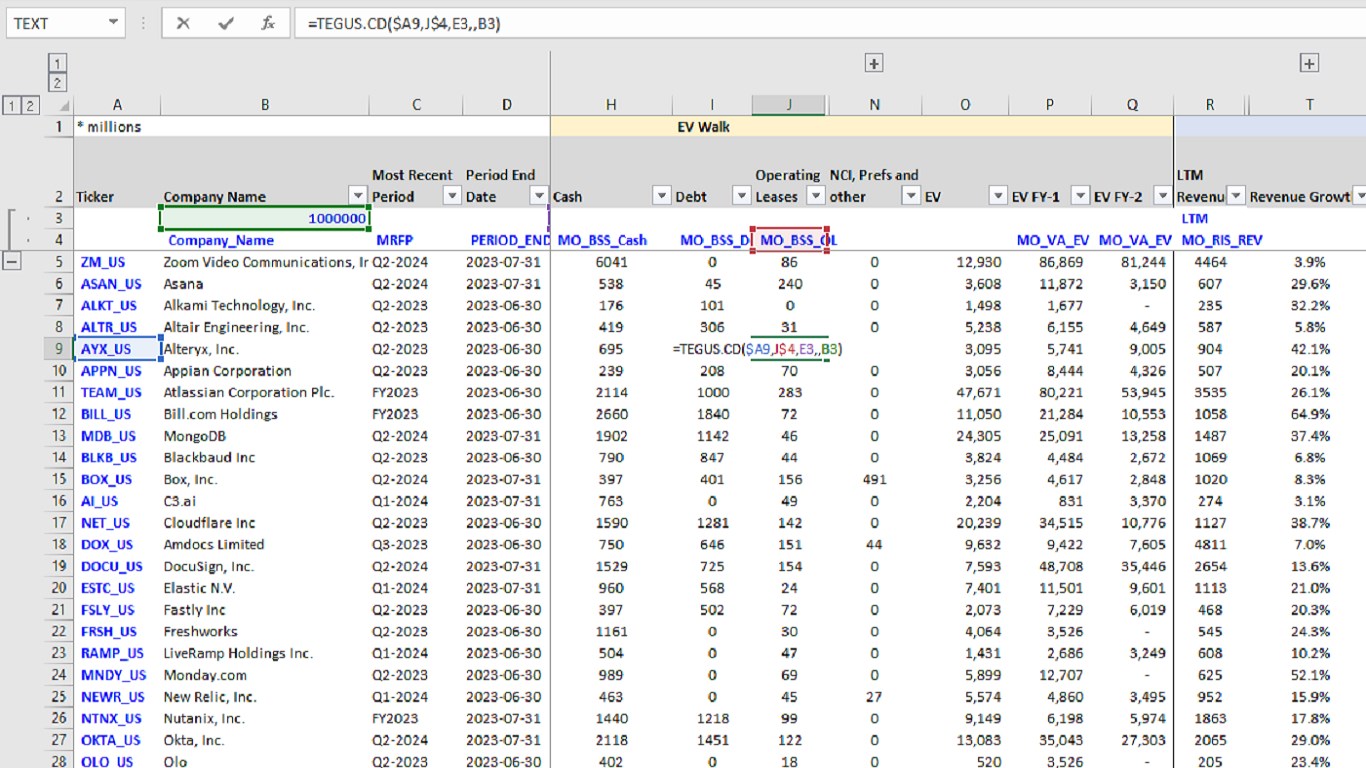Show row outline level 2

(32, 106)
